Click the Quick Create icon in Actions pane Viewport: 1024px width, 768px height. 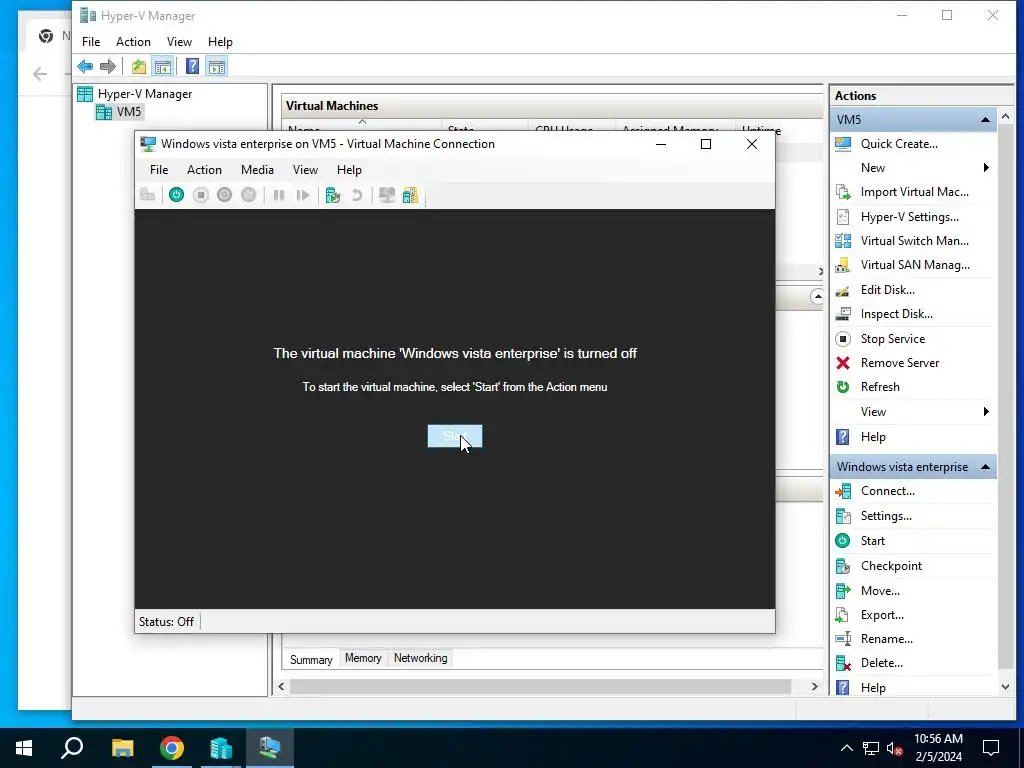coord(843,144)
